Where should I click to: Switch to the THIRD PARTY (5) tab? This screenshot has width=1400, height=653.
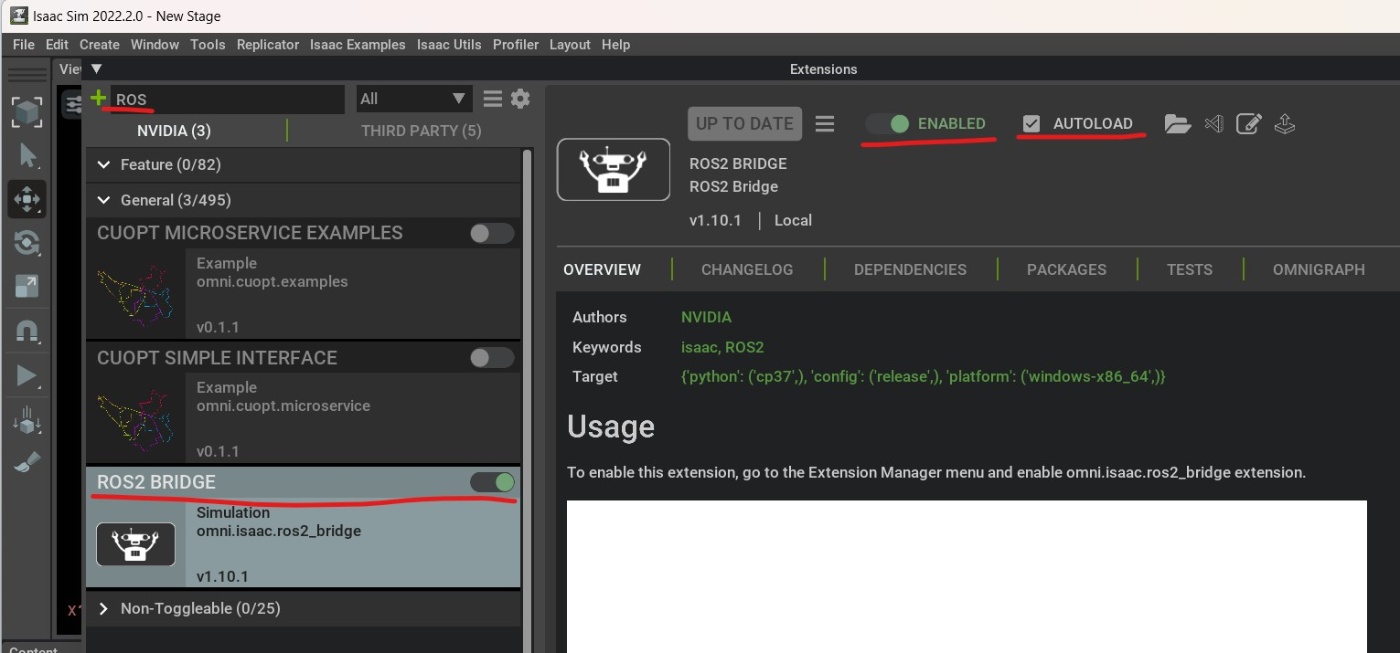pos(421,131)
